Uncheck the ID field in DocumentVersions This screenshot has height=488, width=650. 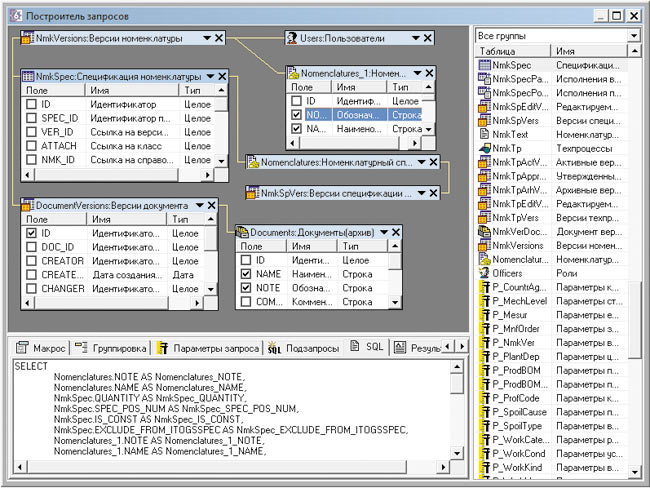click(30, 233)
